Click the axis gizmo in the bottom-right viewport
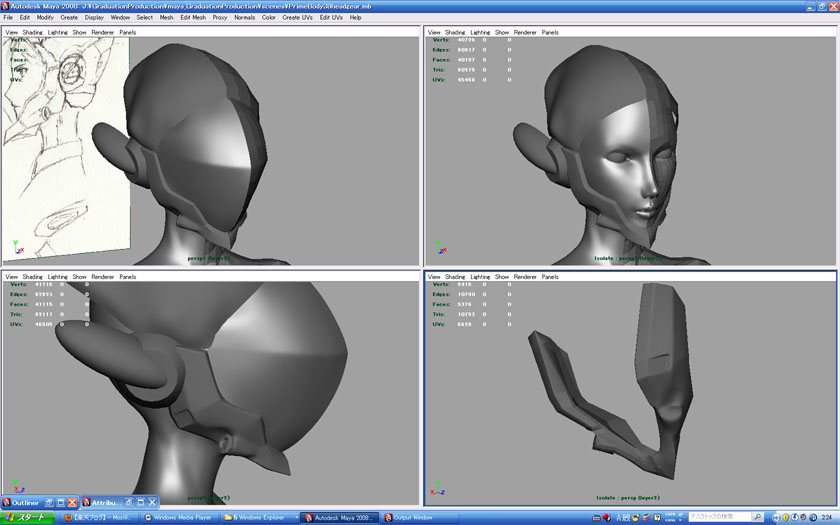 pyautogui.click(x=437, y=490)
